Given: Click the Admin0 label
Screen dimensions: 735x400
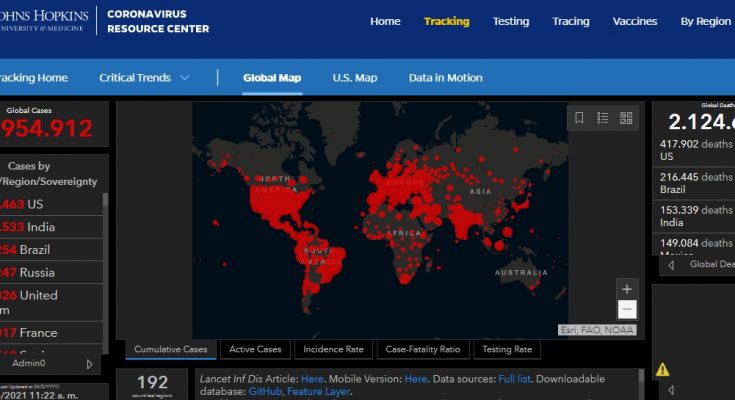Looking at the screenshot, I should tap(29, 363).
